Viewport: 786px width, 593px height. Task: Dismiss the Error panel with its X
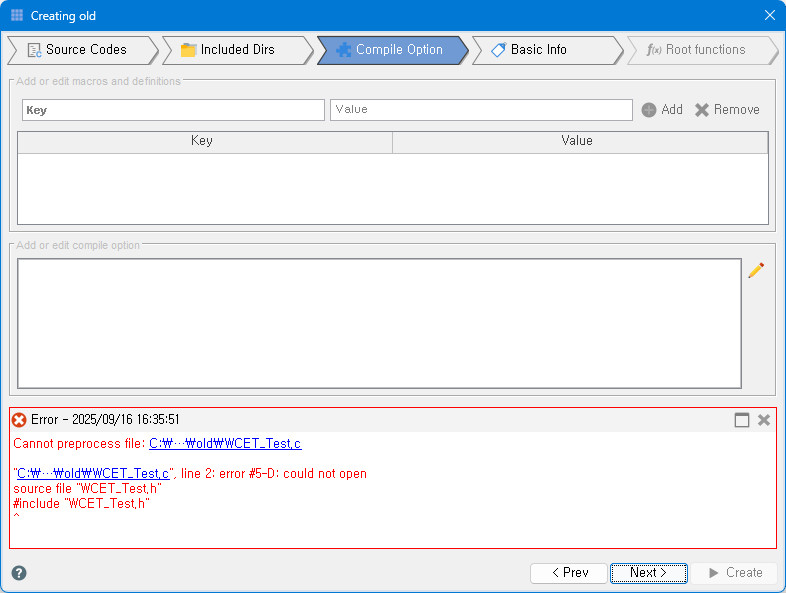click(764, 420)
